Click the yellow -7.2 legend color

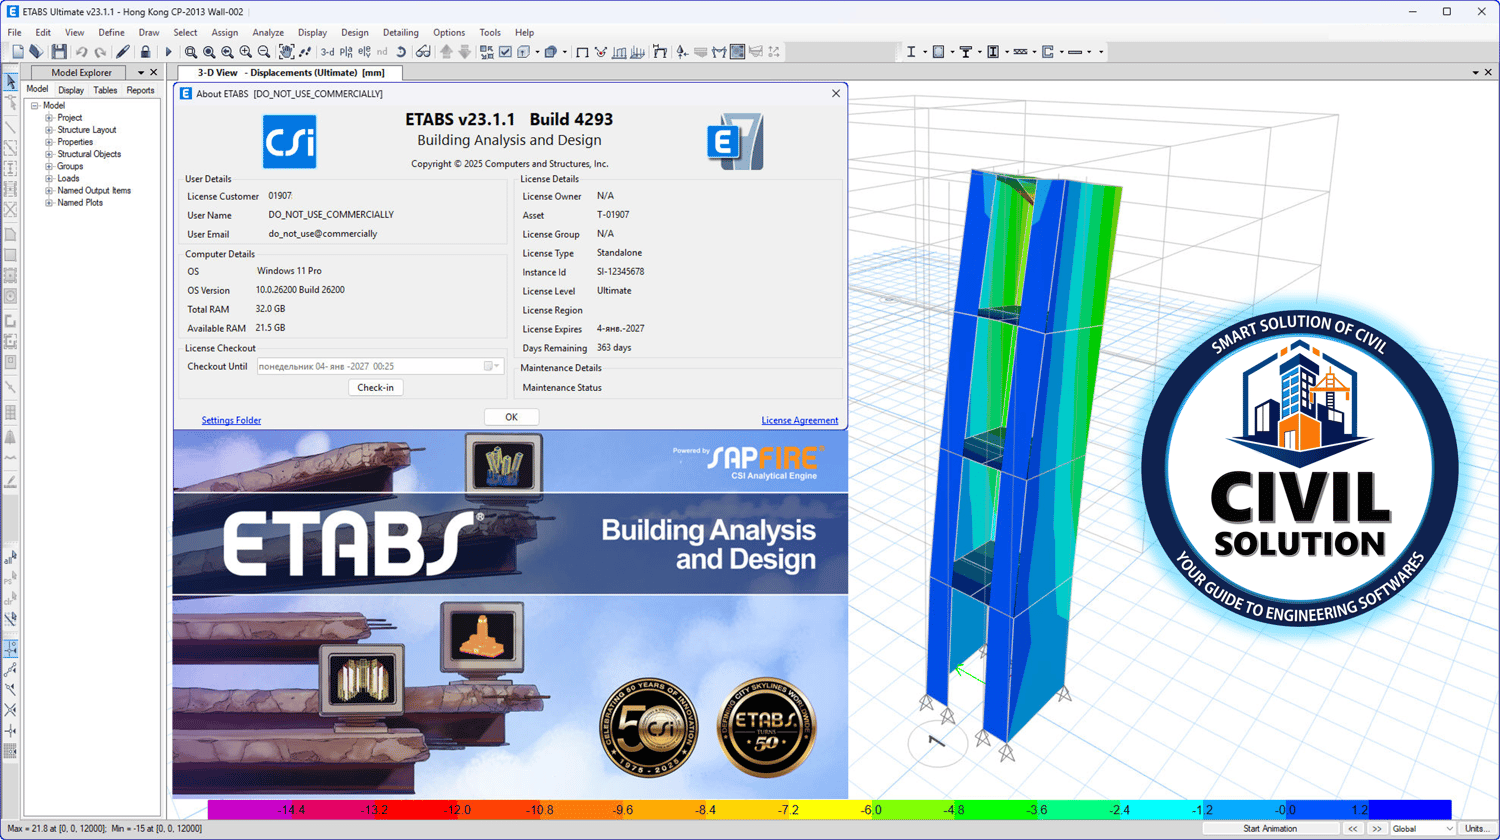point(789,810)
